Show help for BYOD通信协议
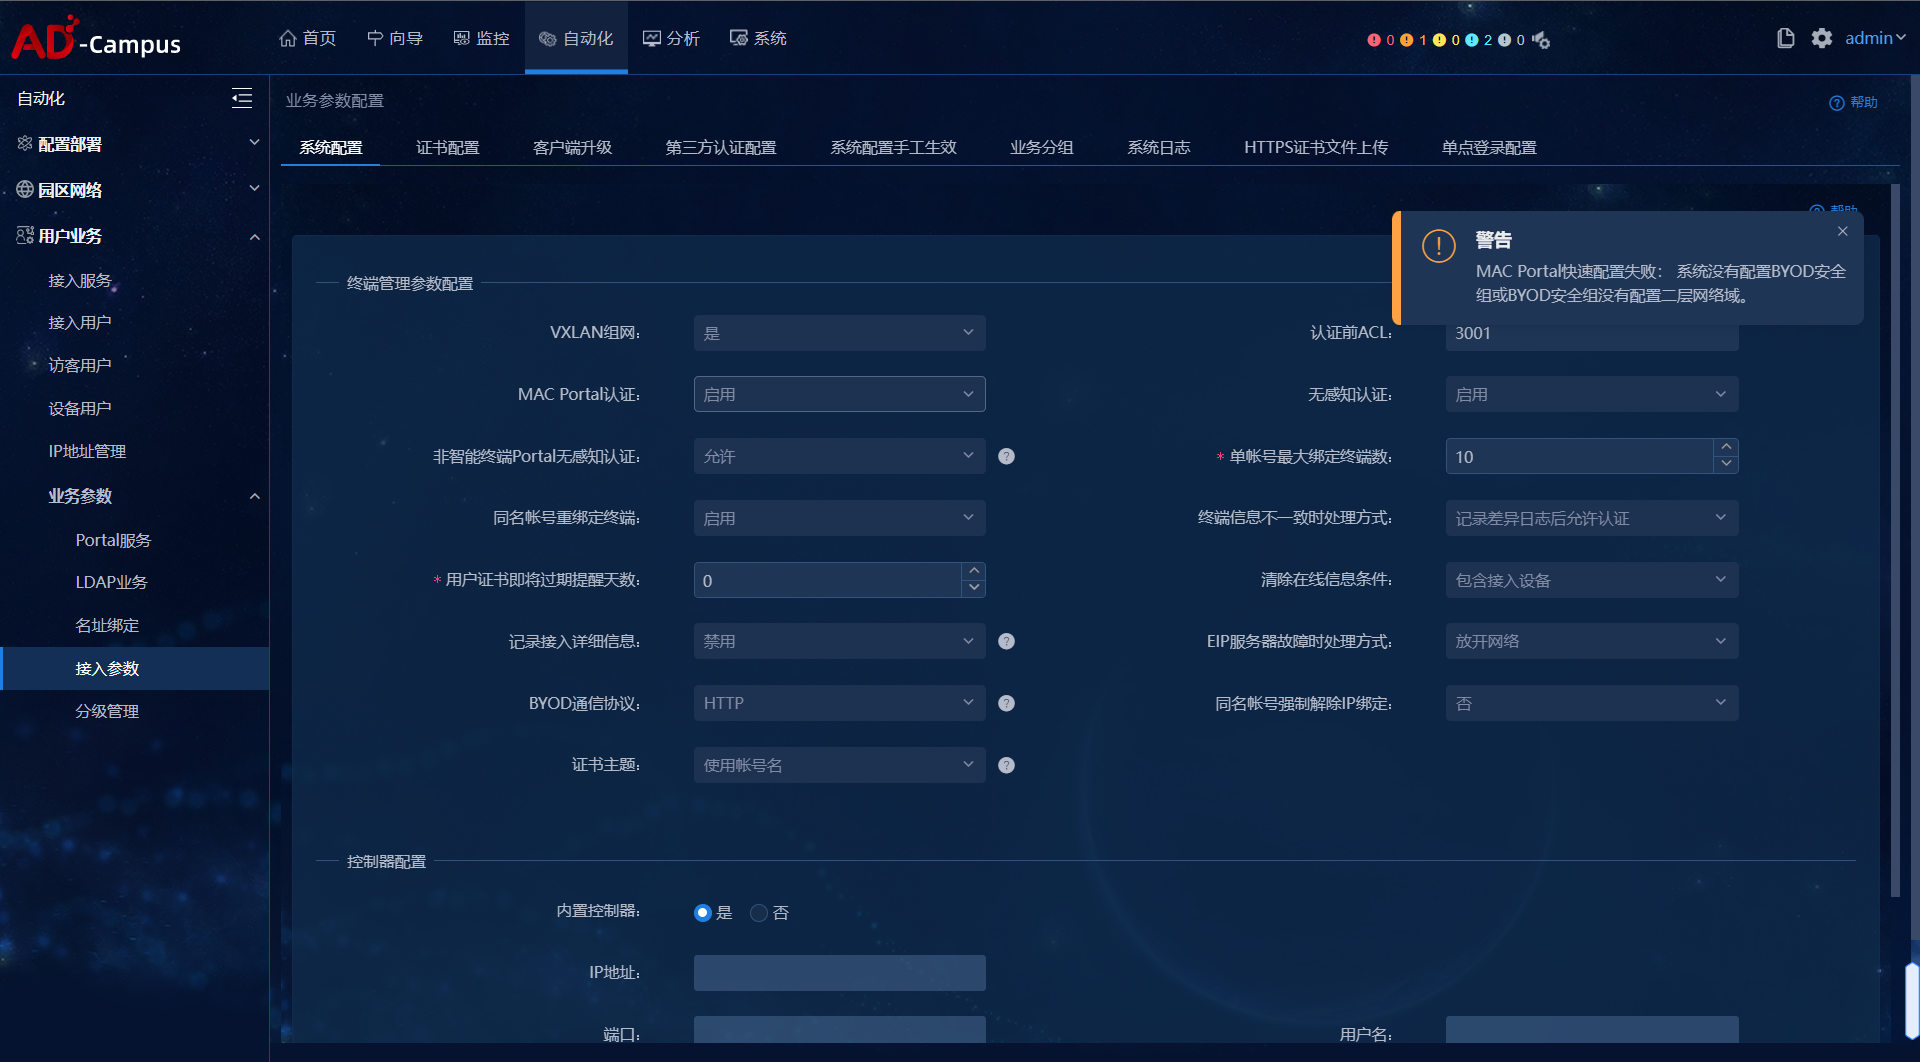The image size is (1920, 1062). click(1007, 703)
